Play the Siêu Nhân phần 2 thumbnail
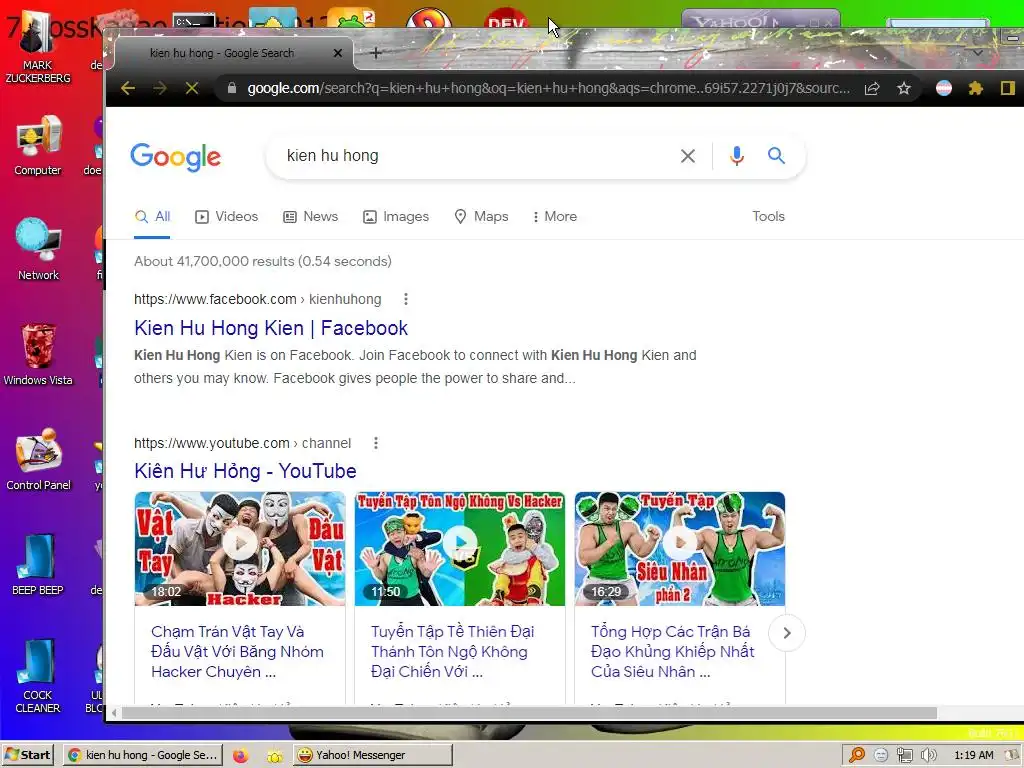 pos(680,549)
